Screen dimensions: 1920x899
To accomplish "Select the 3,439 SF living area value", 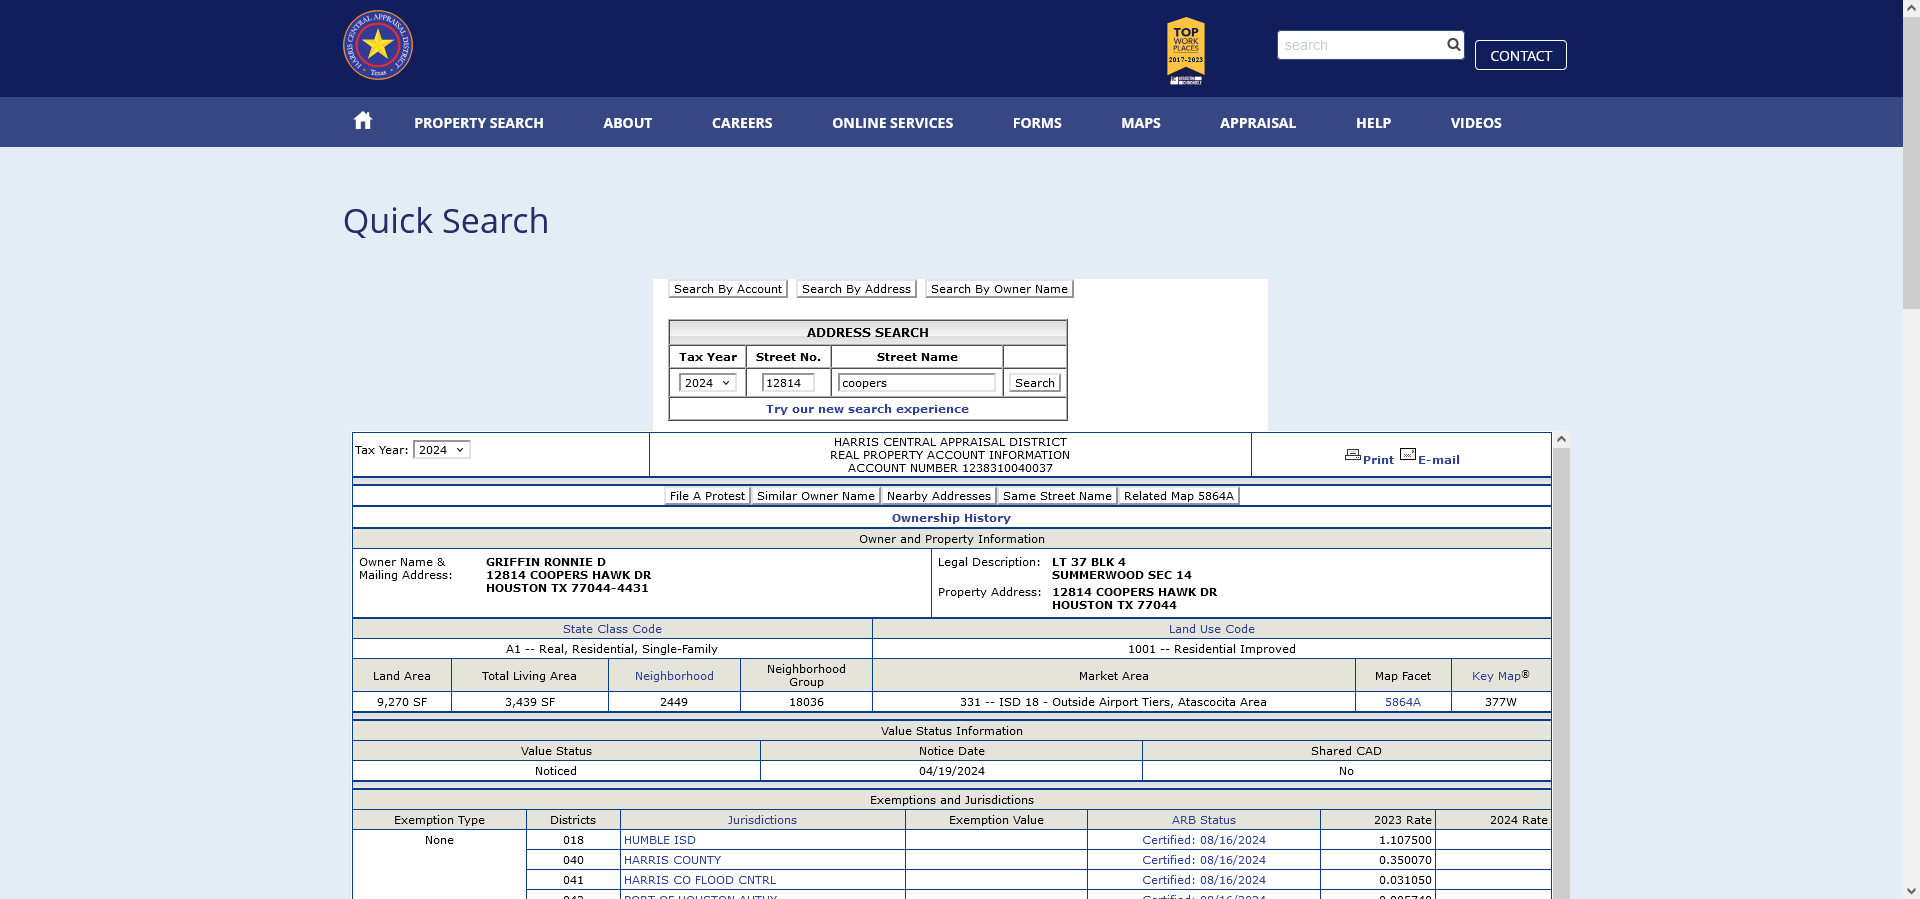I will tap(530, 702).
